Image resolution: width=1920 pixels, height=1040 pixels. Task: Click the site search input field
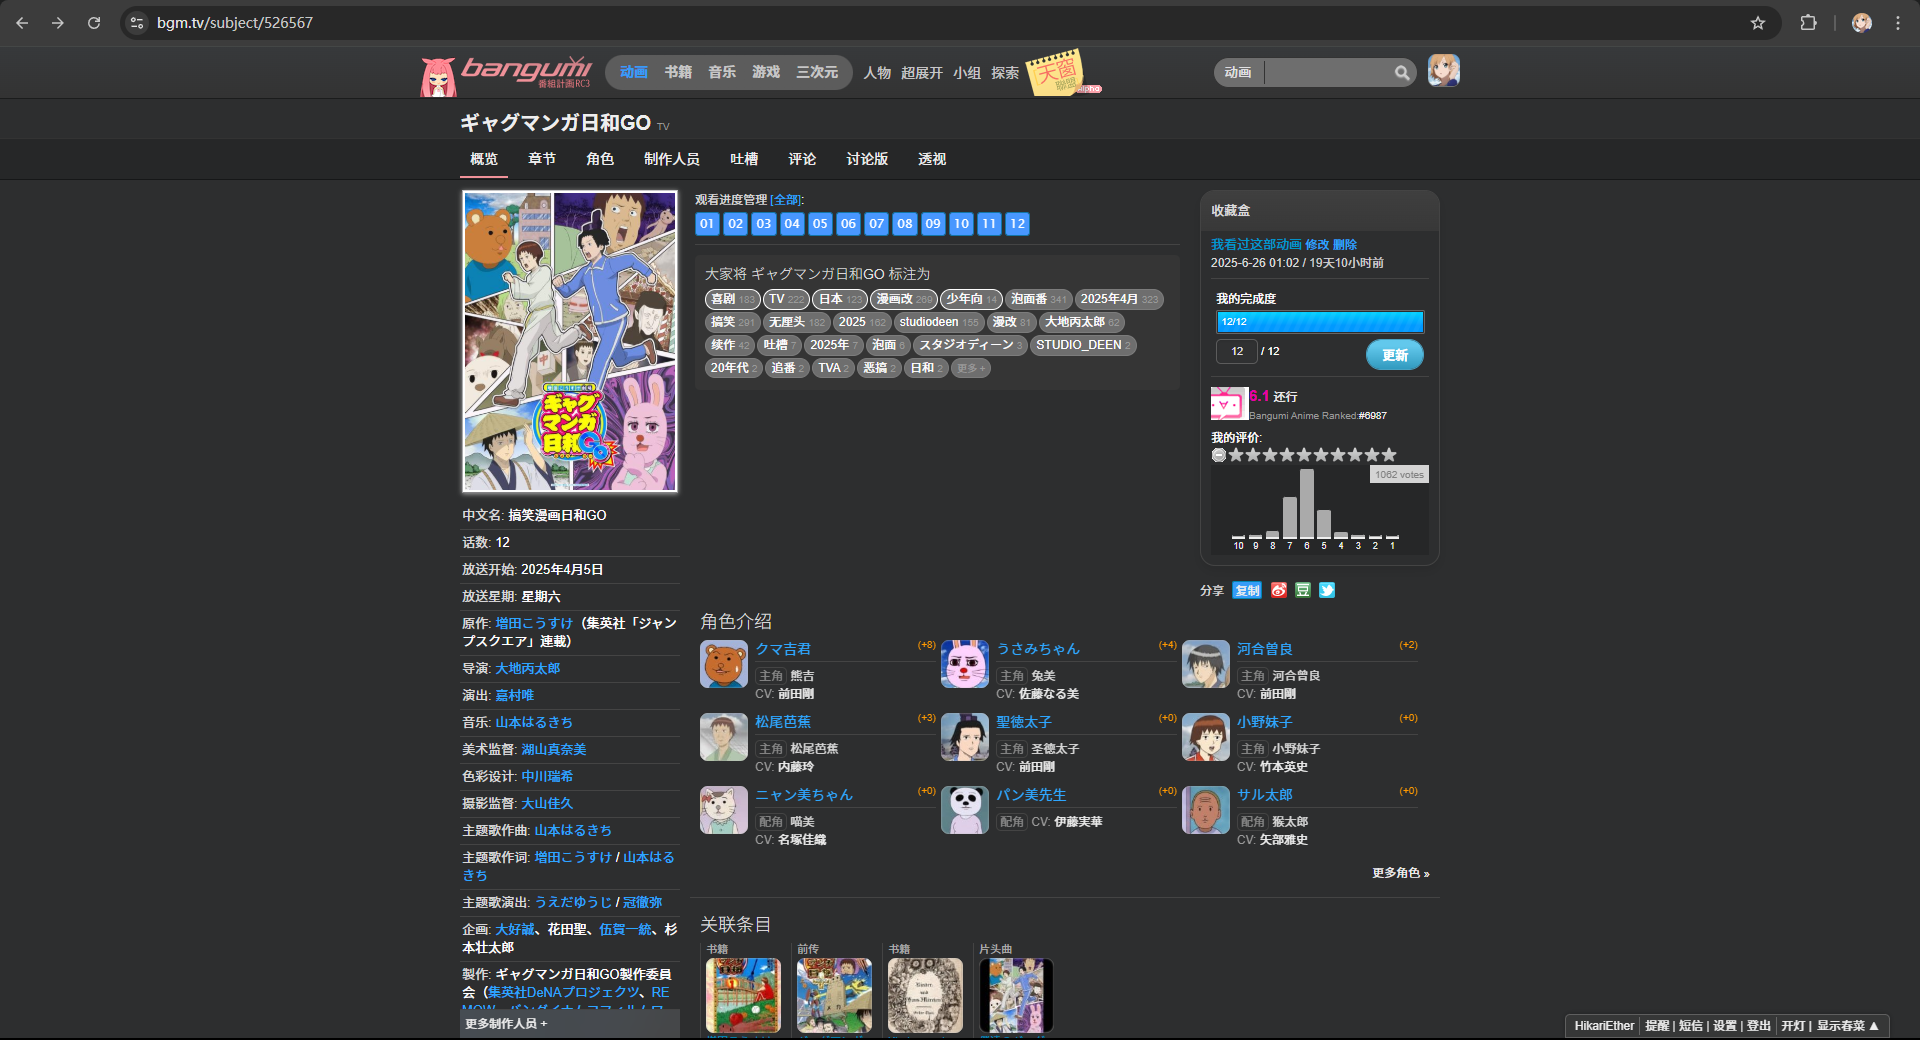[x=1328, y=72]
